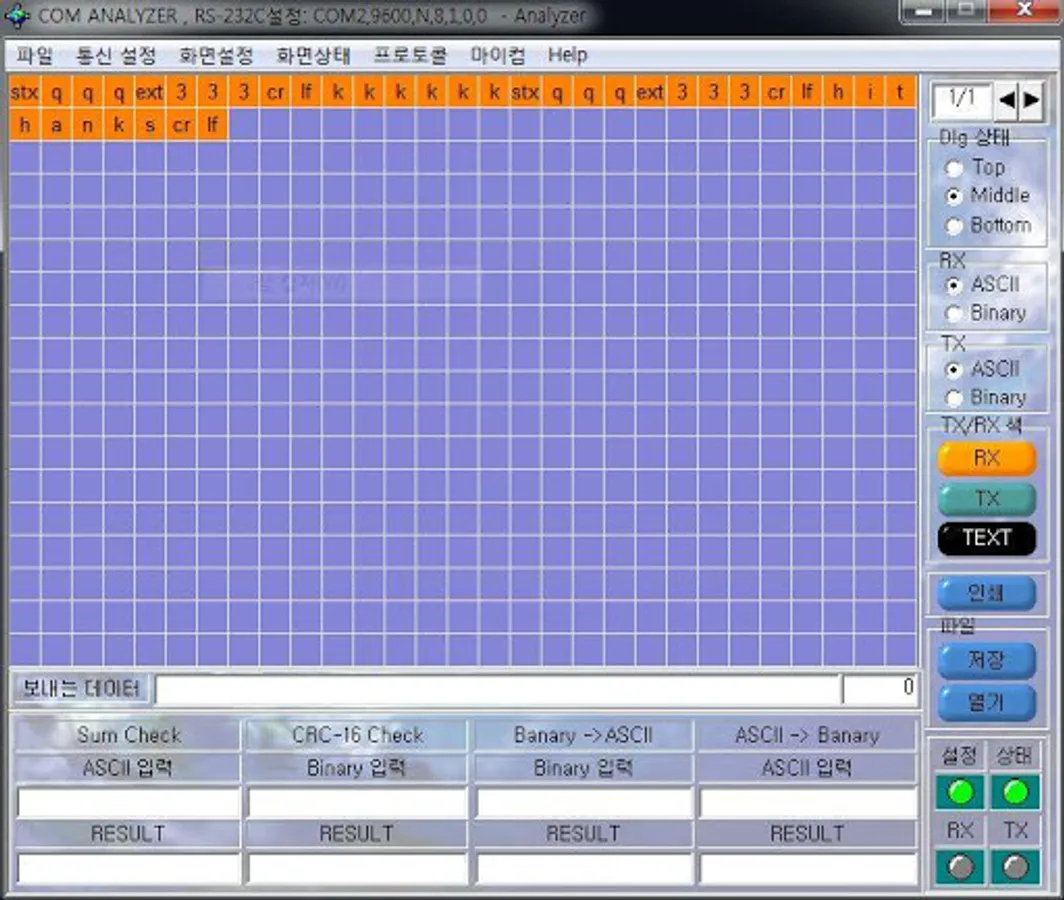This screenshot has width=1064, height=900.
Task: Click the green 설정 indicator light
Action: tap(960, 792)
